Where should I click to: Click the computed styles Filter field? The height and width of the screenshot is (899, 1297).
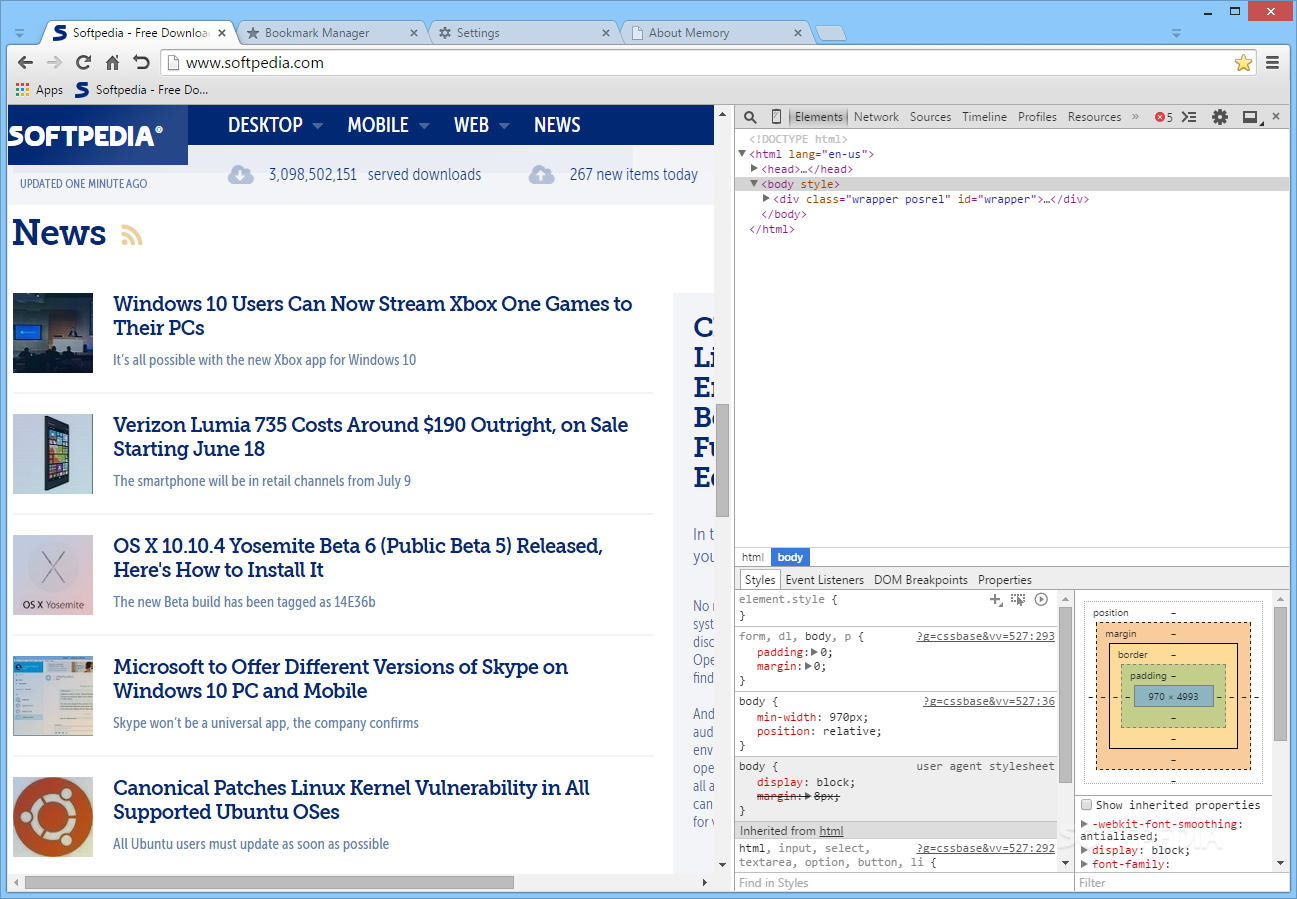(1181, 883)
